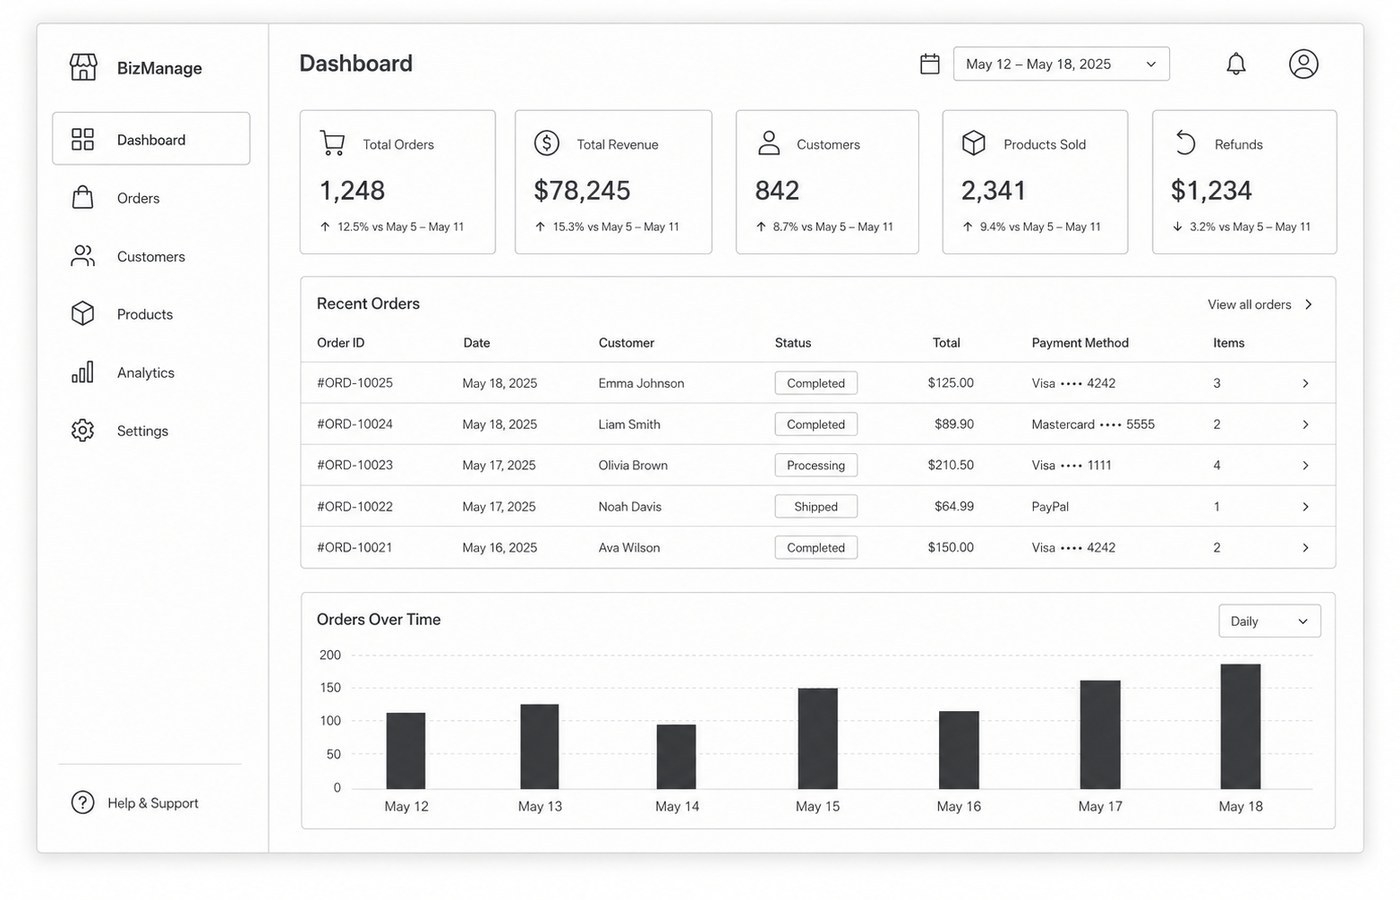Click the Processing status badge

click(x=816, y=465)
